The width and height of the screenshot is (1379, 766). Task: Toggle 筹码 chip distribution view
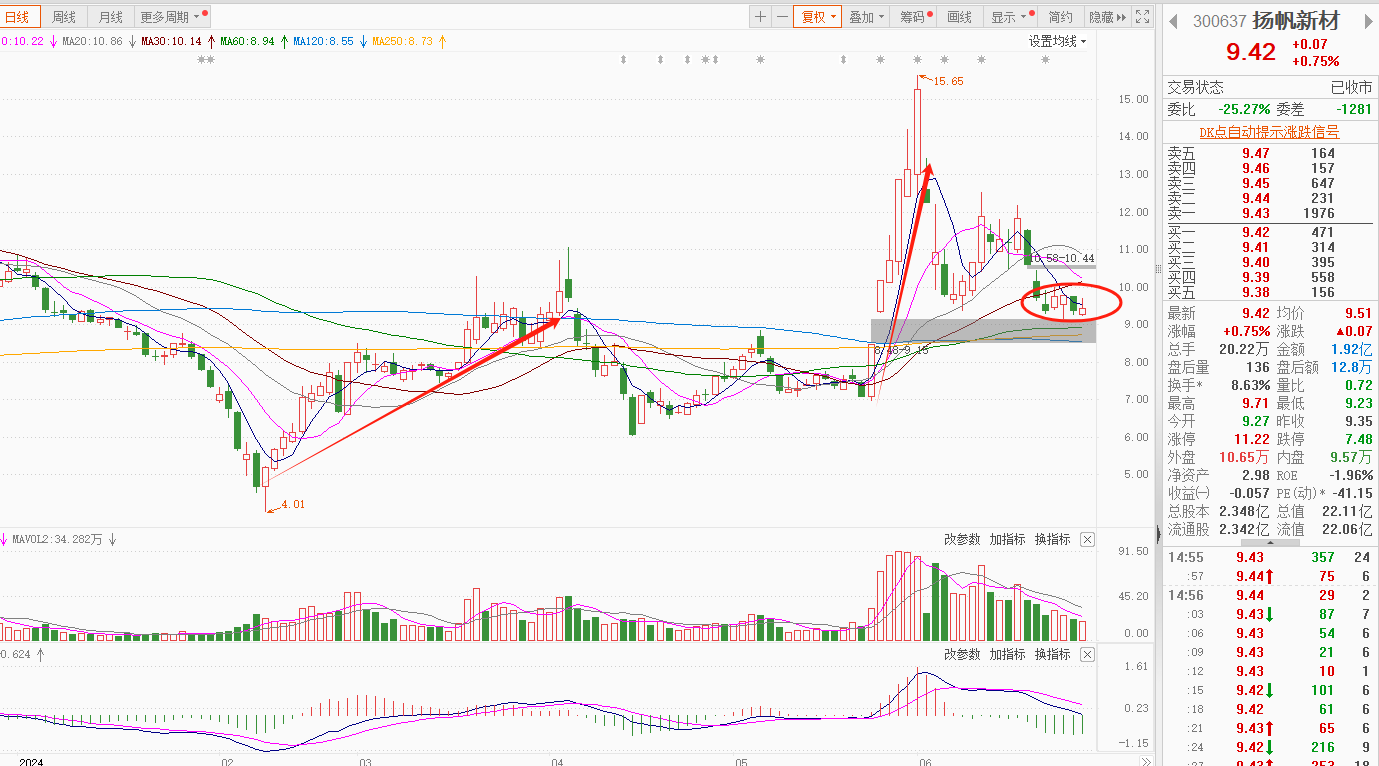[915, 17]
